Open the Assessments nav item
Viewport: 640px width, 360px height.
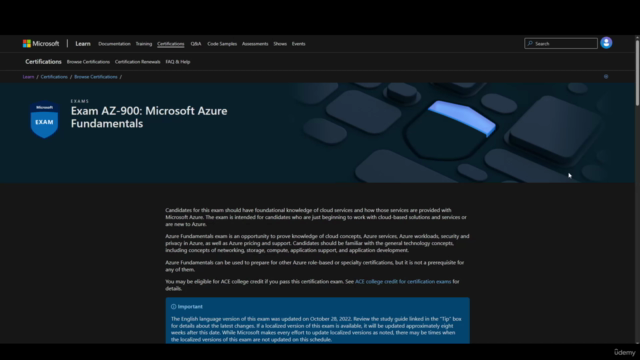point(255,44)
